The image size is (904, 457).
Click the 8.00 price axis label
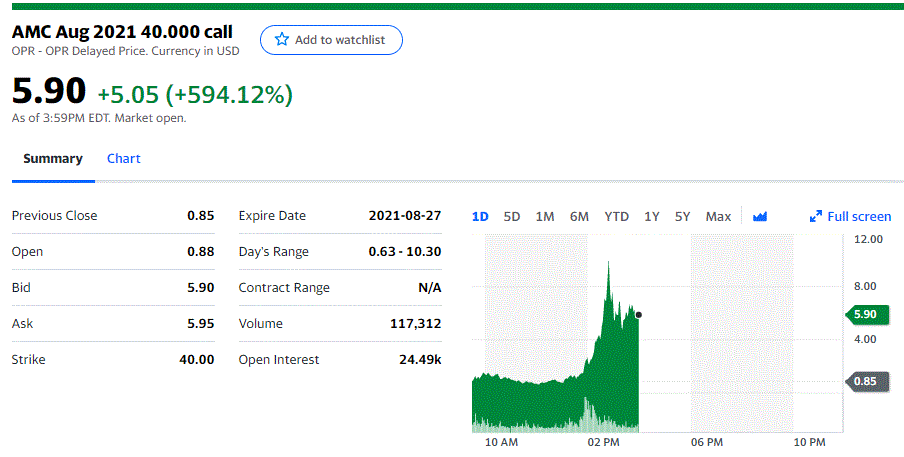coord(865,286)
